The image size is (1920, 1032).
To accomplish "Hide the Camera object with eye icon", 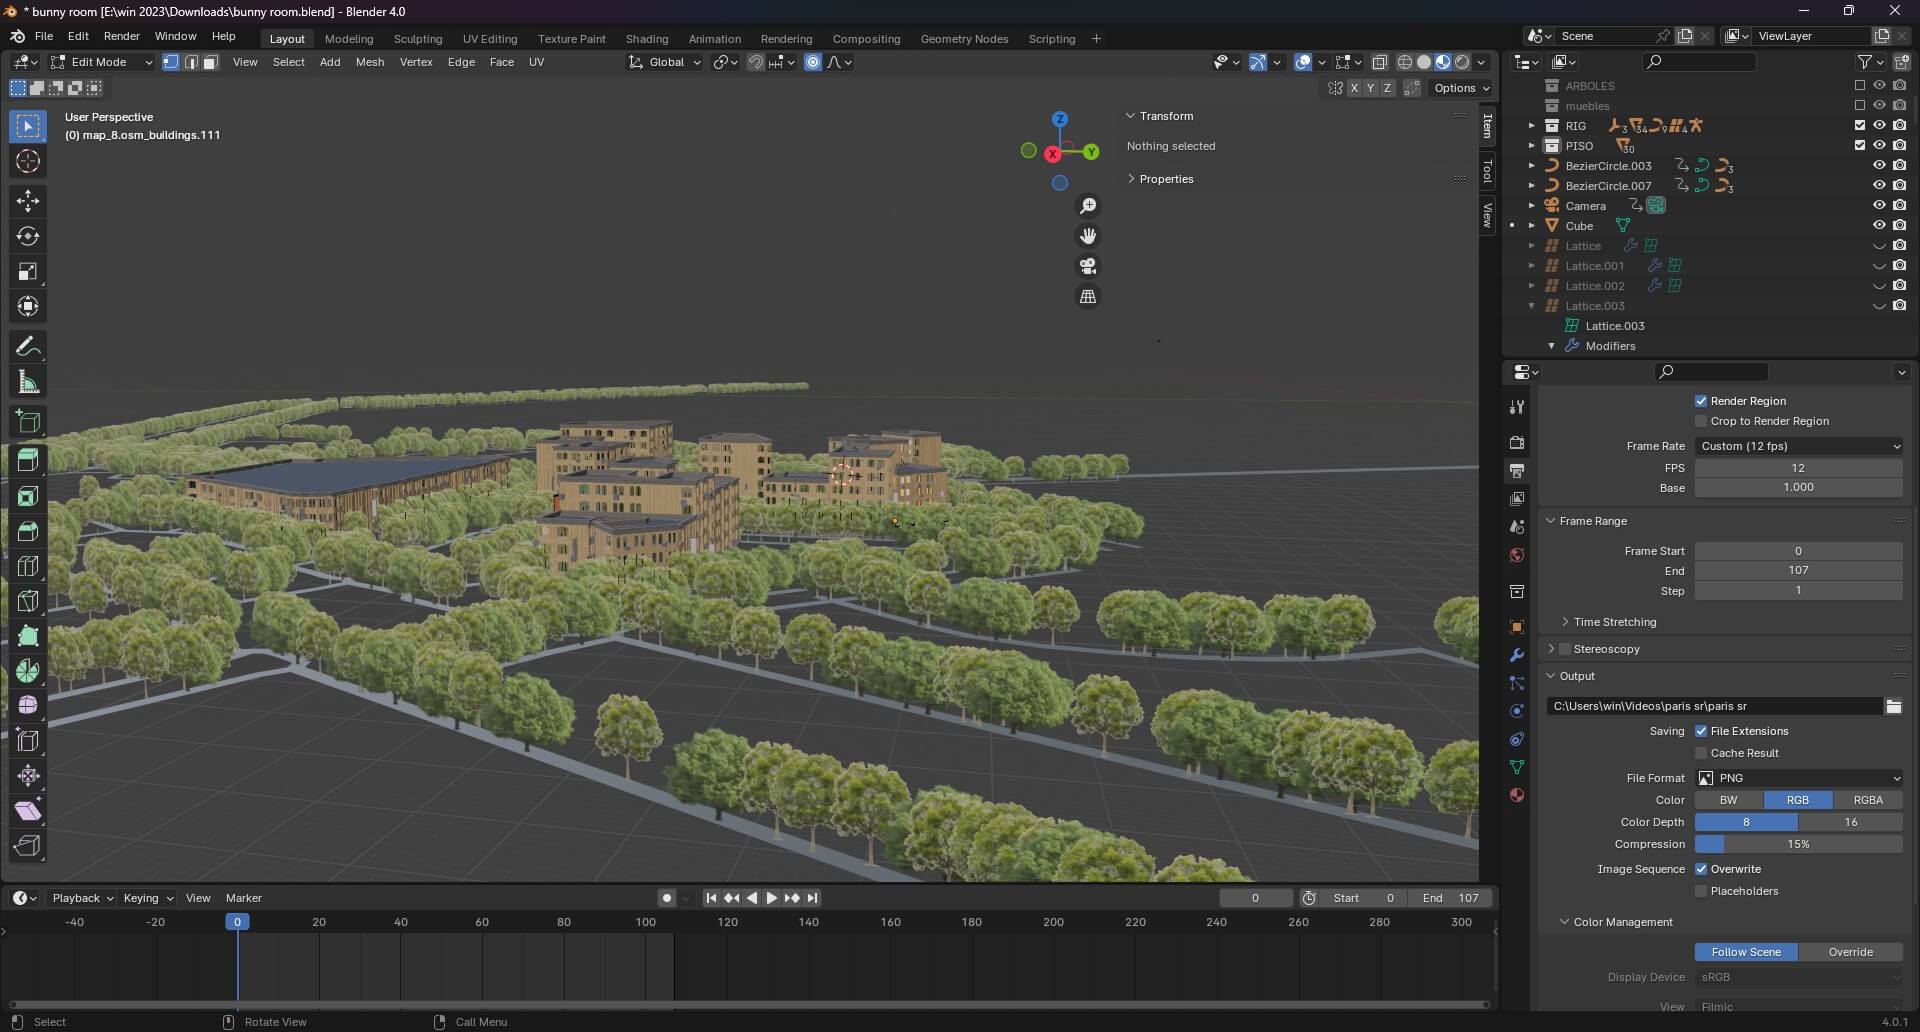I will (x=1879, y=206).
